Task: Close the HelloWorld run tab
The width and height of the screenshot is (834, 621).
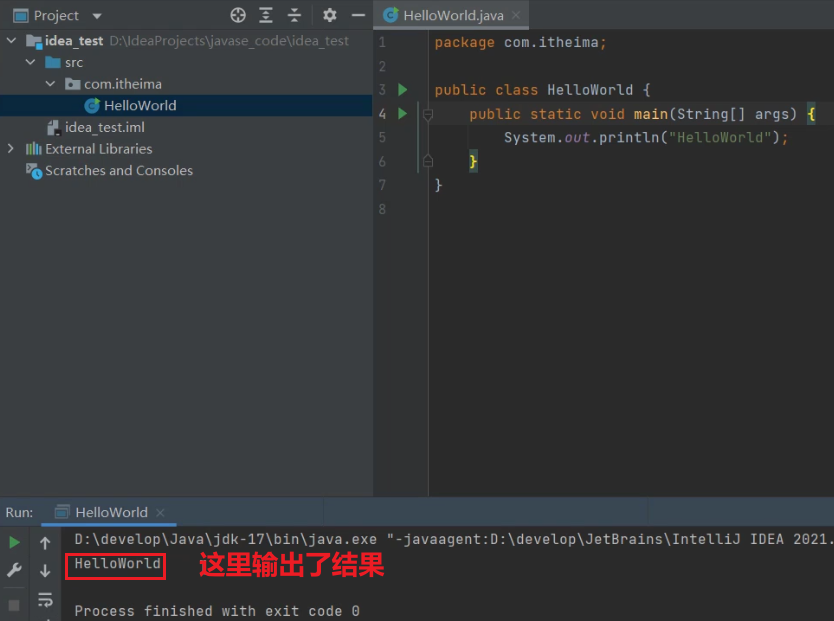Action: pyautogui.click(x=160, y=513)
